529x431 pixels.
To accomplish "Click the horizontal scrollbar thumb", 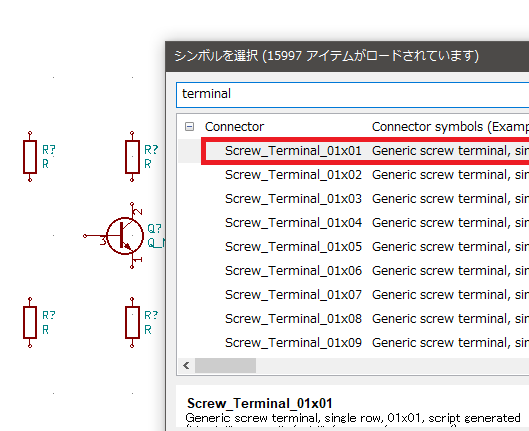I will 225,366.
